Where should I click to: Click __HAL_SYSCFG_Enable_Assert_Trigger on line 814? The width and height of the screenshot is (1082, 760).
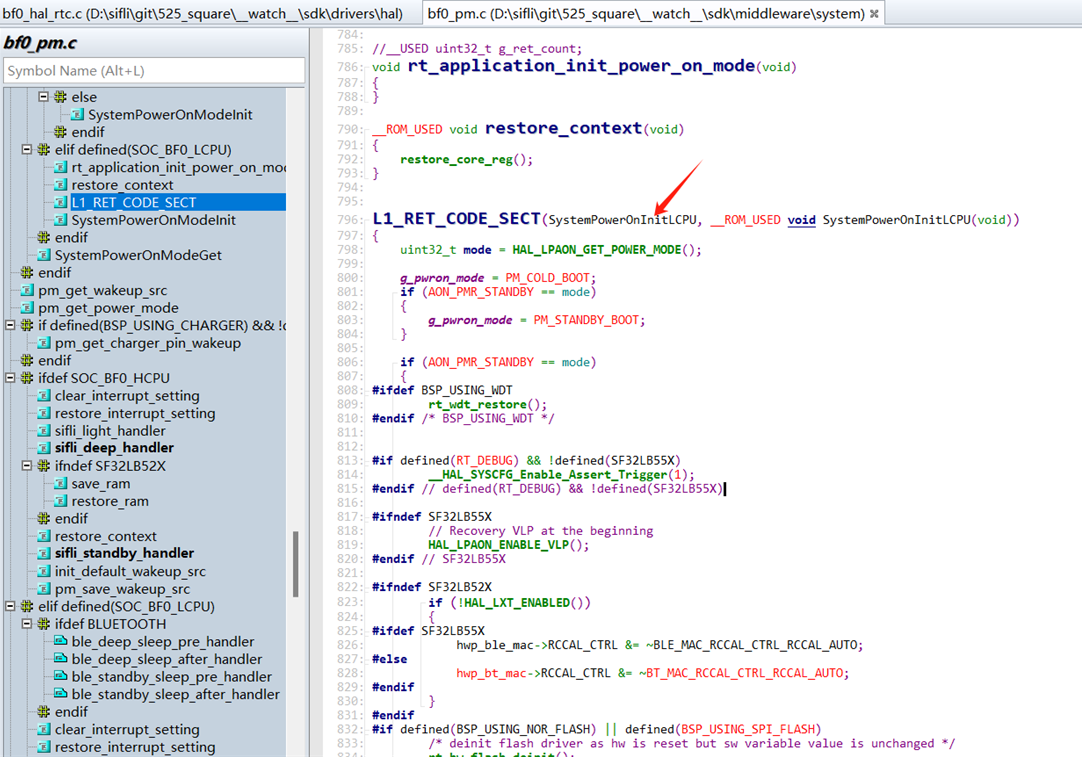(548, 474)
